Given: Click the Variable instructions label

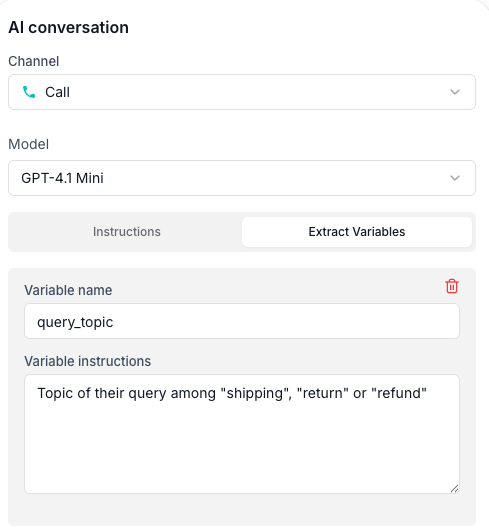Looking at the screenshot, I should 87,361.
